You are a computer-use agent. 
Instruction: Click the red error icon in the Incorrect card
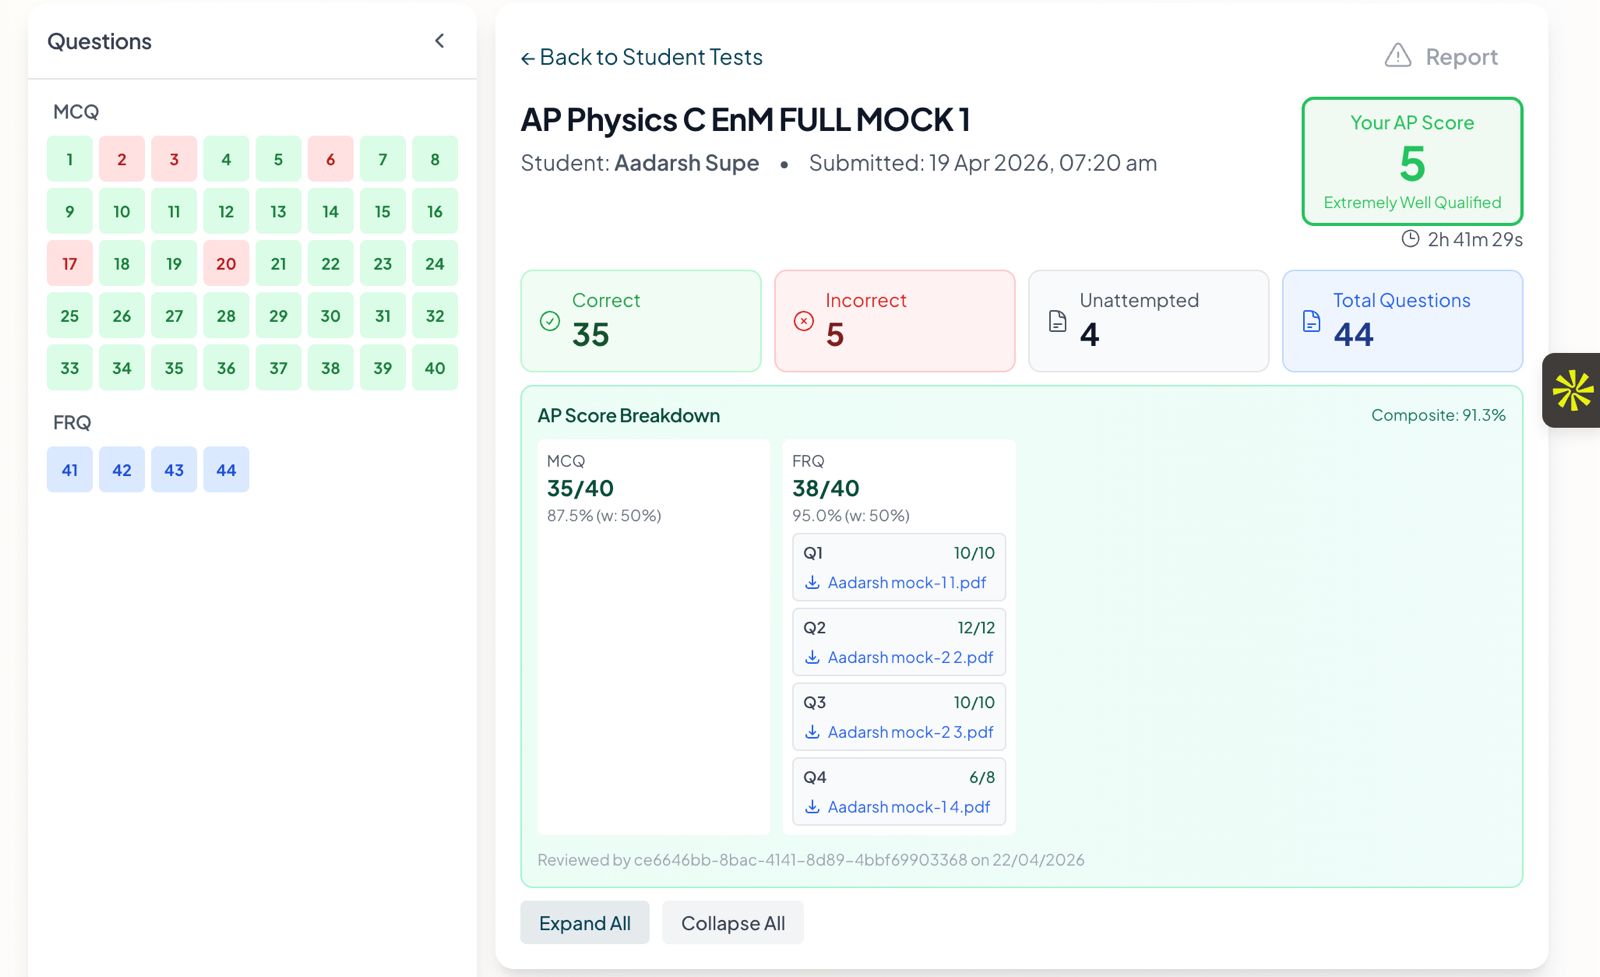pos(801,320)
